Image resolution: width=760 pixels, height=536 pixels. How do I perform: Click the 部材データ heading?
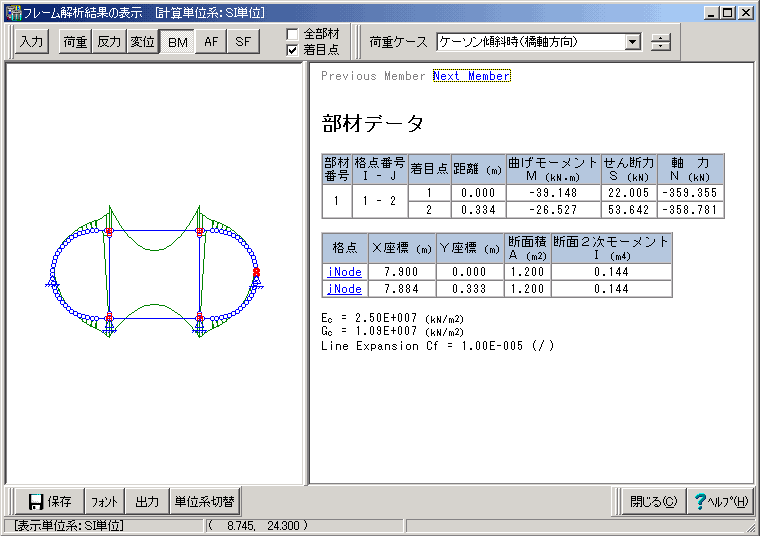point(373,124)
